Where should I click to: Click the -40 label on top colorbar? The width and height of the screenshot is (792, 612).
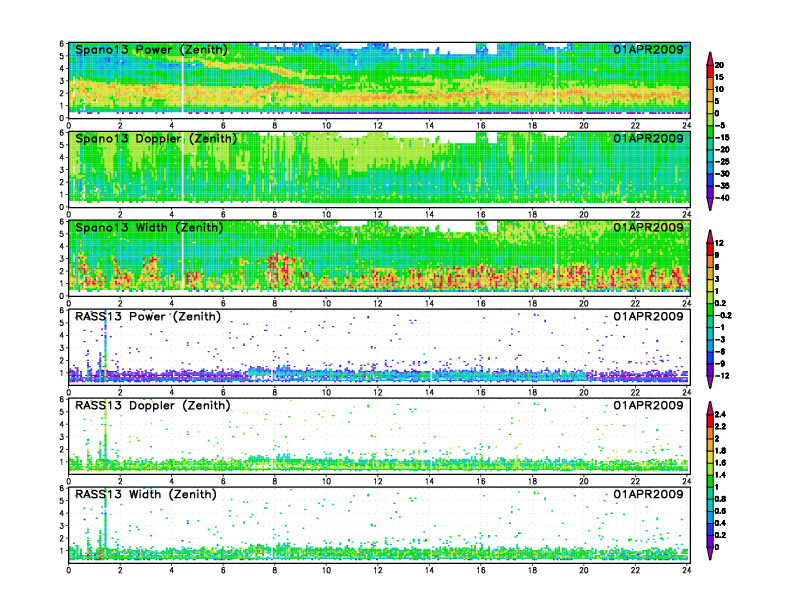[x=722, y=198]
